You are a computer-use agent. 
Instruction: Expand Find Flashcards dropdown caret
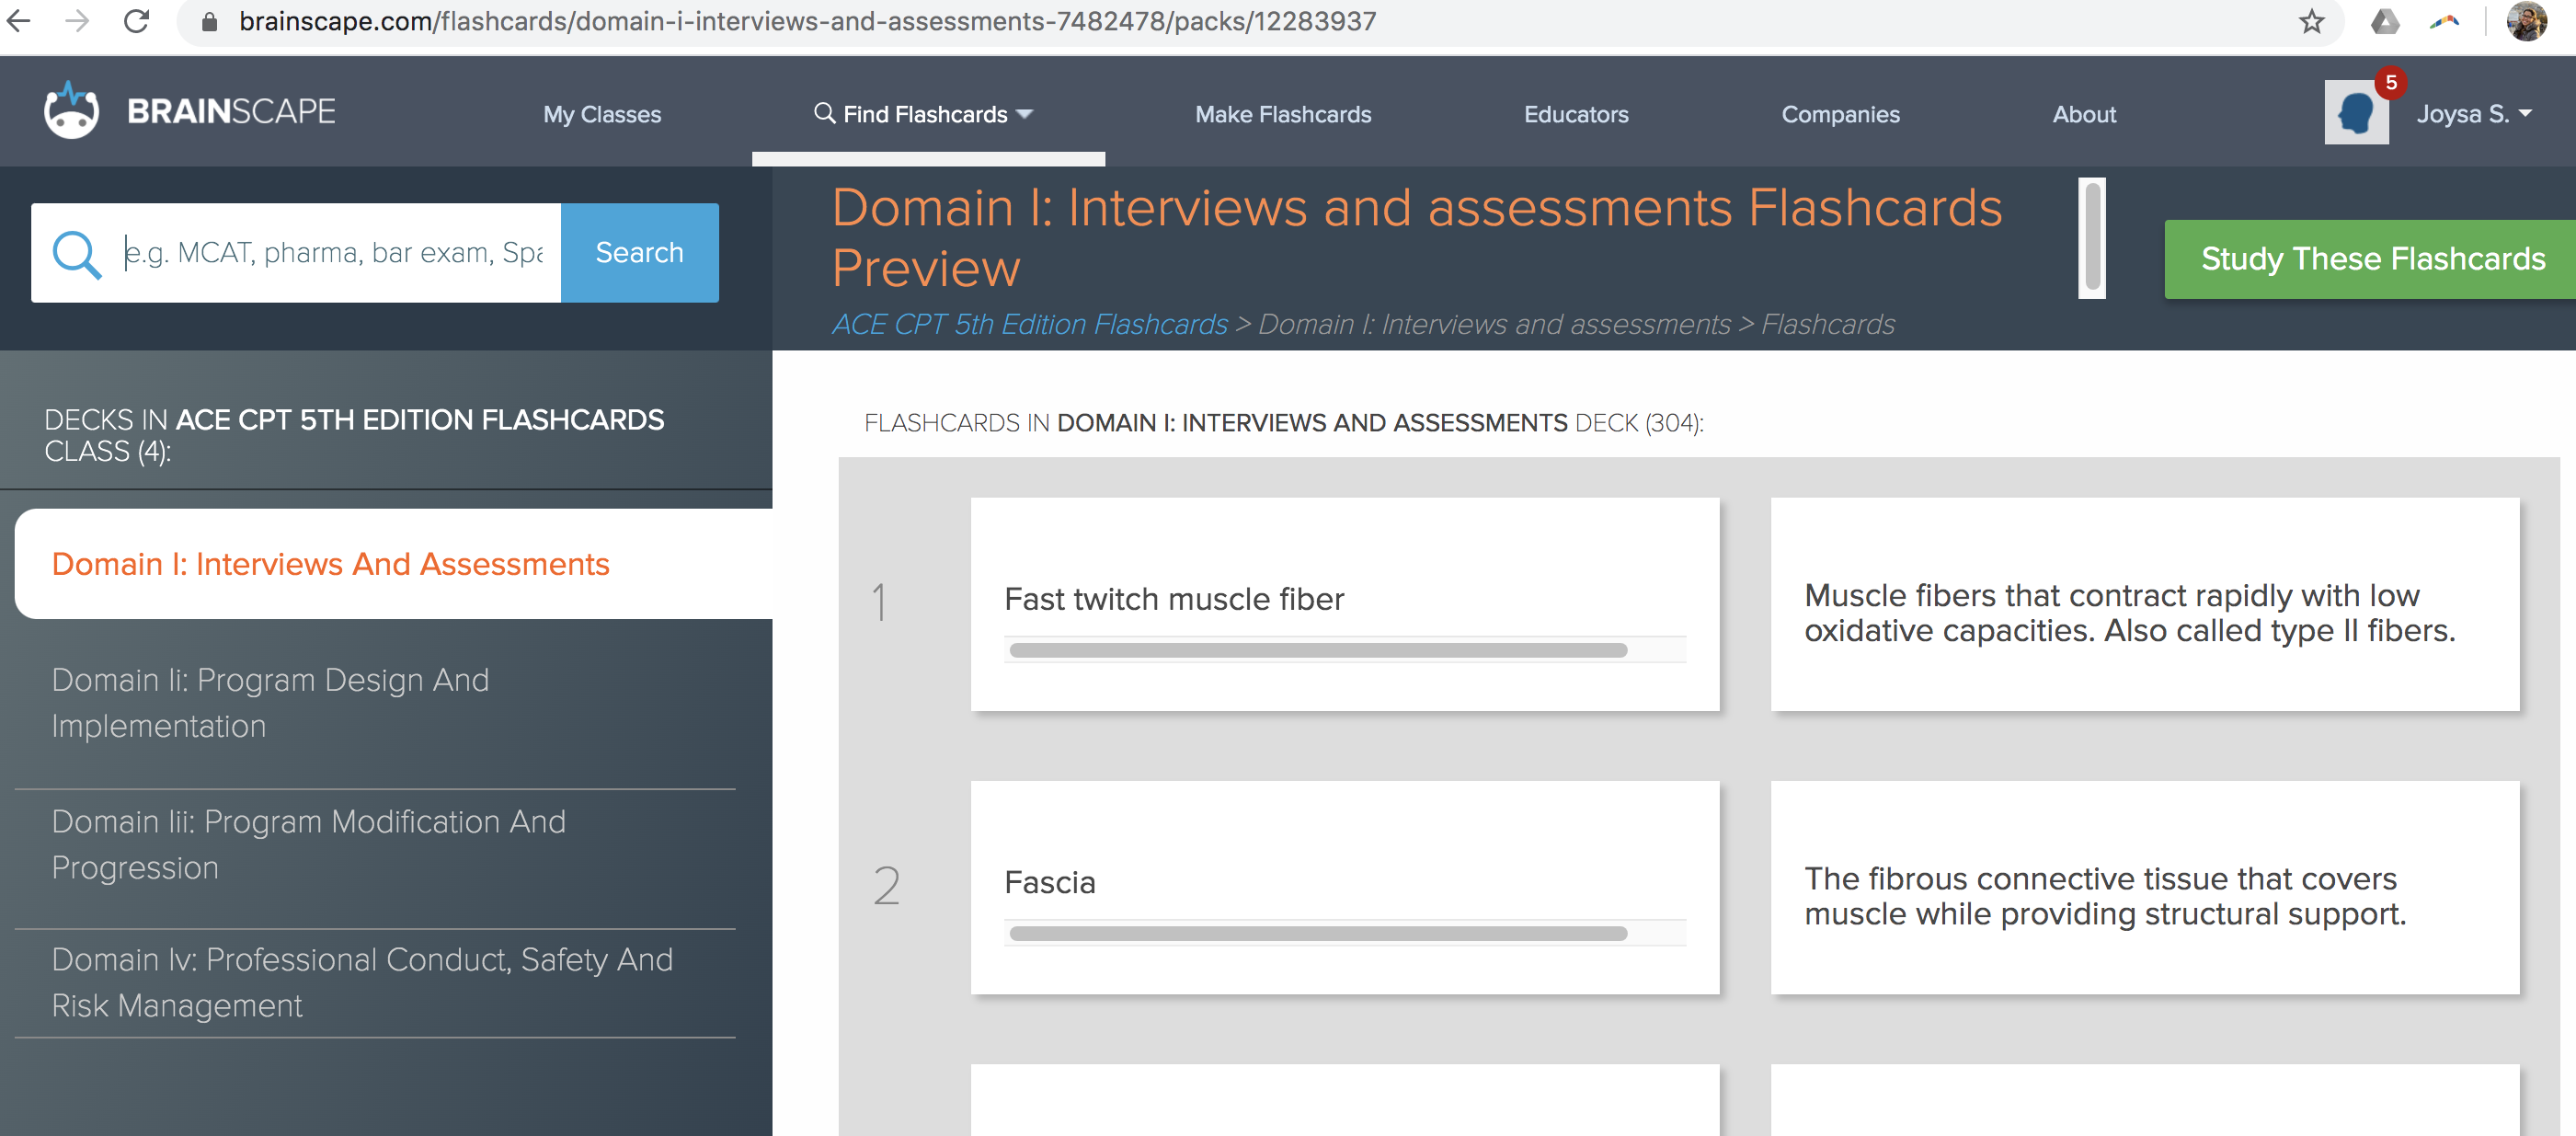coord(1025,115)
